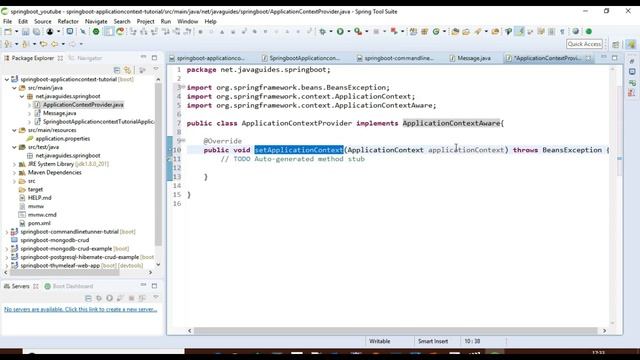Click the highlighted setApplicationContext method name
640x360 pixels.
[299, 150]
